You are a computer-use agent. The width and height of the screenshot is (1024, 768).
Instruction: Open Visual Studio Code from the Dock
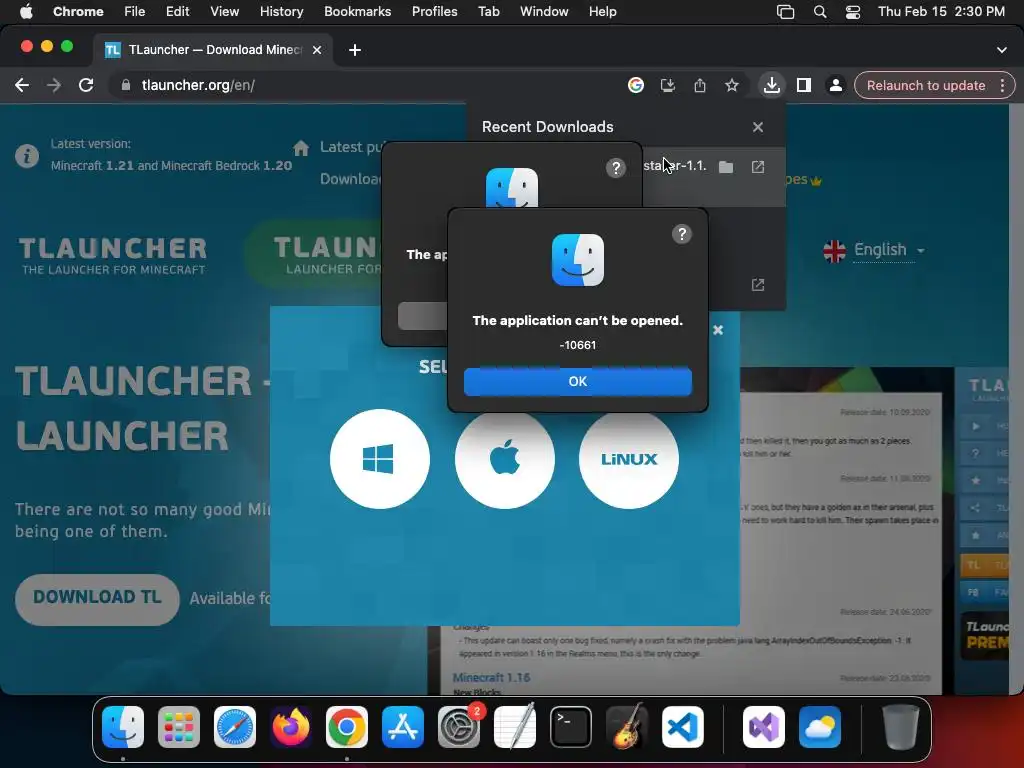(x=682, y=727)
